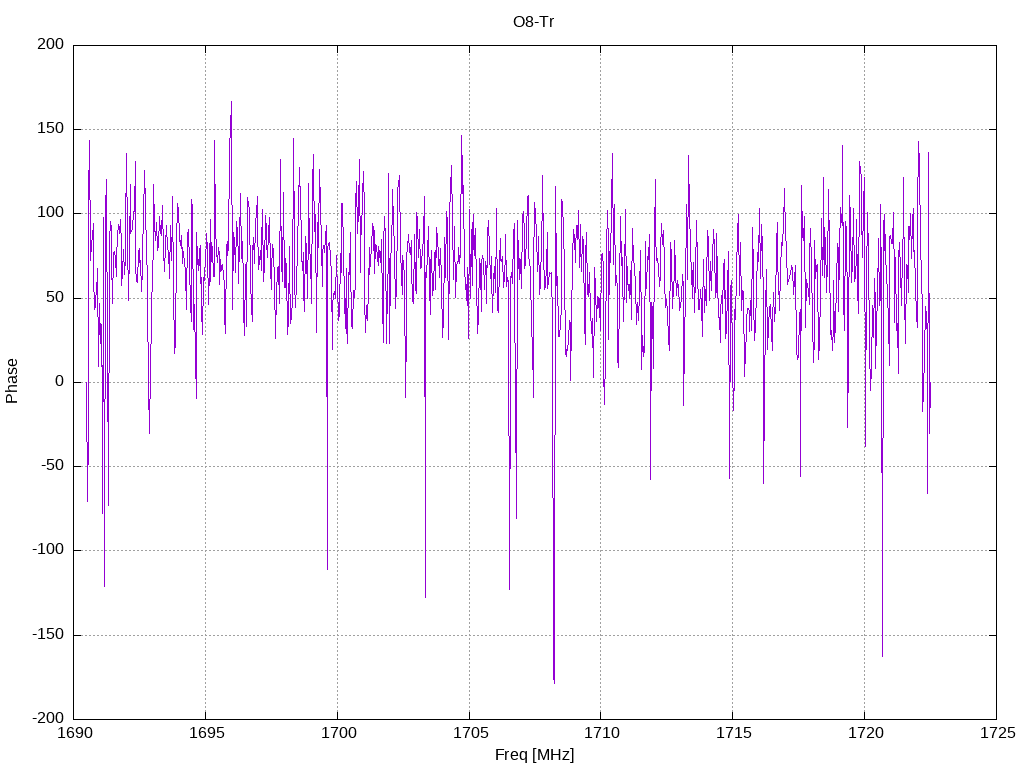1024x768 pixels.
Task: Click the y-axis value 200
Action: click(x=51, y=44)
